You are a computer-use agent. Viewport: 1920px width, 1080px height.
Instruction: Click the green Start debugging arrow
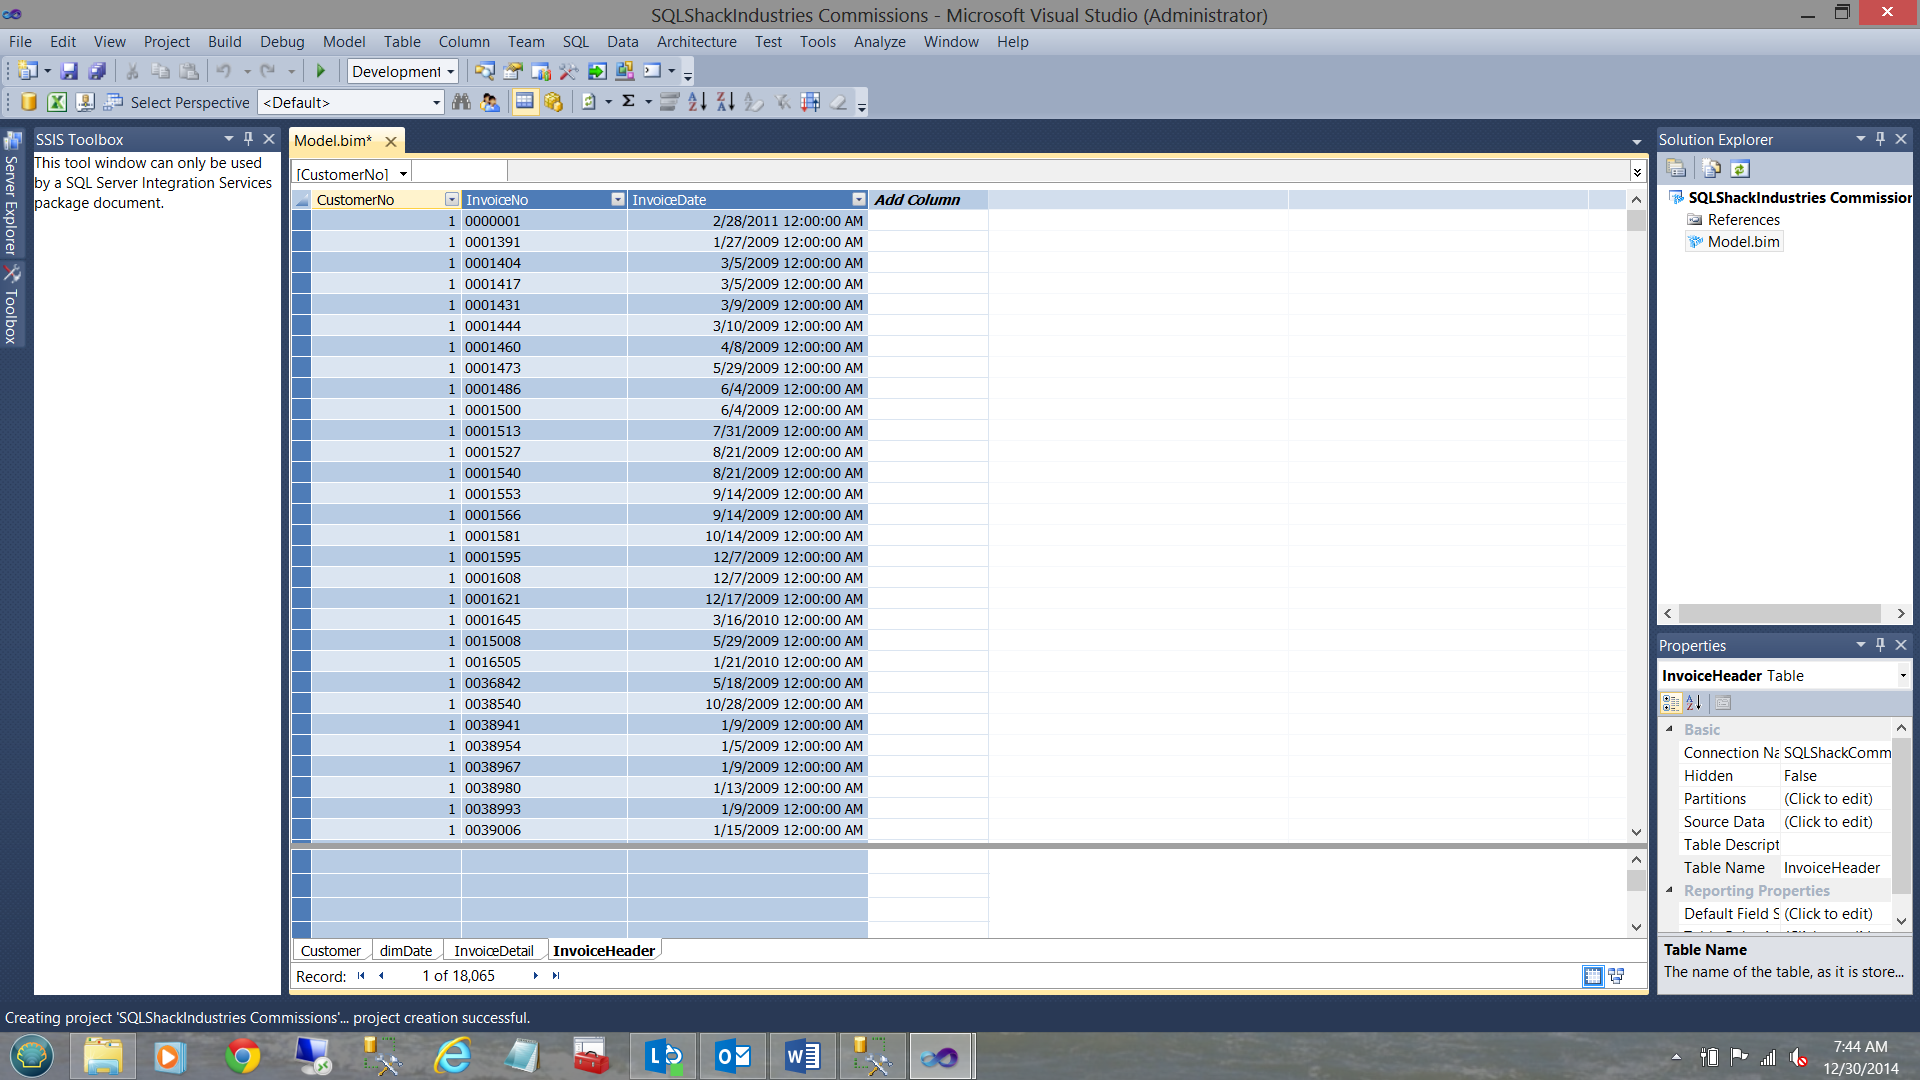click(x=321, y=71)
